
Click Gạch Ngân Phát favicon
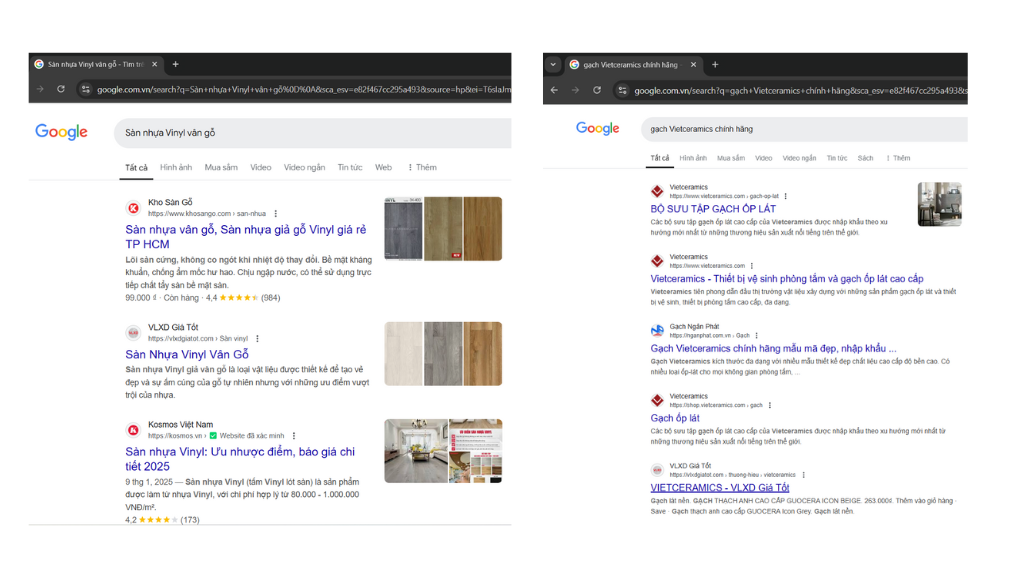[657, 331]
